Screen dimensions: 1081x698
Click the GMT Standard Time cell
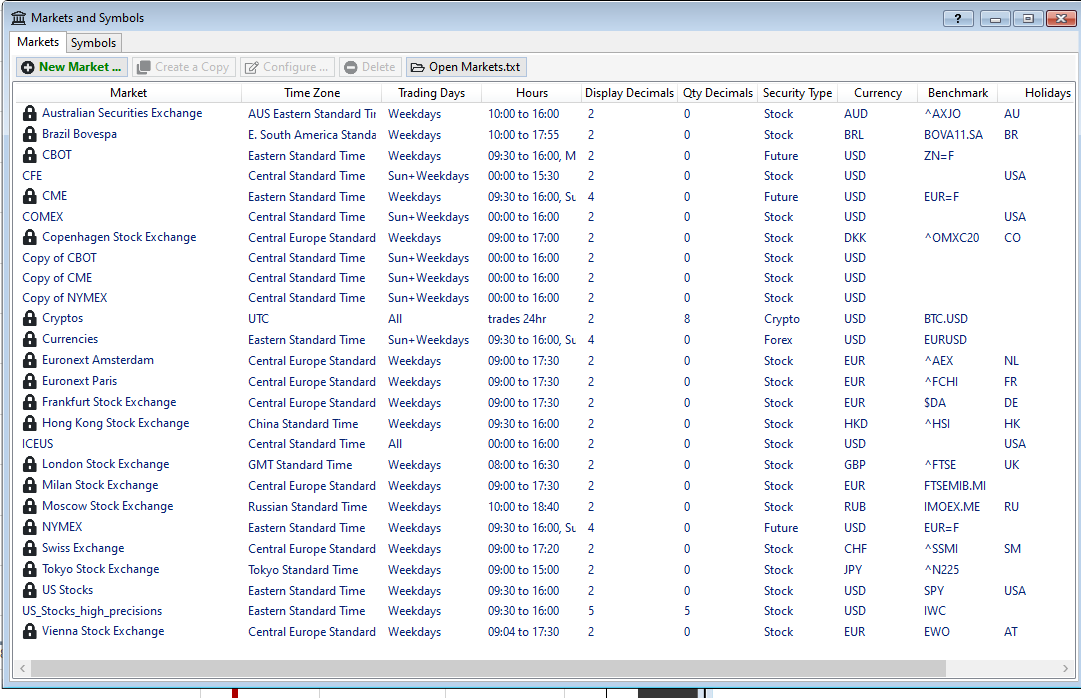300,465
